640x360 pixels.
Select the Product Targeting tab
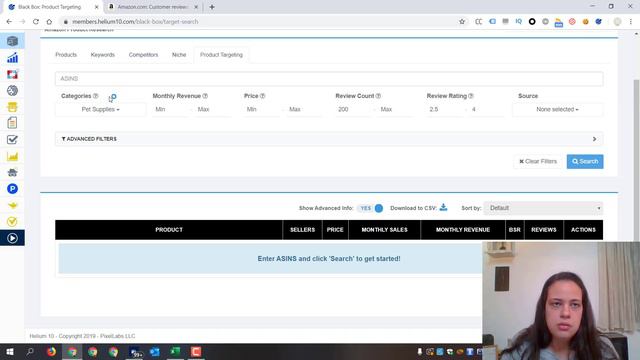221,55
